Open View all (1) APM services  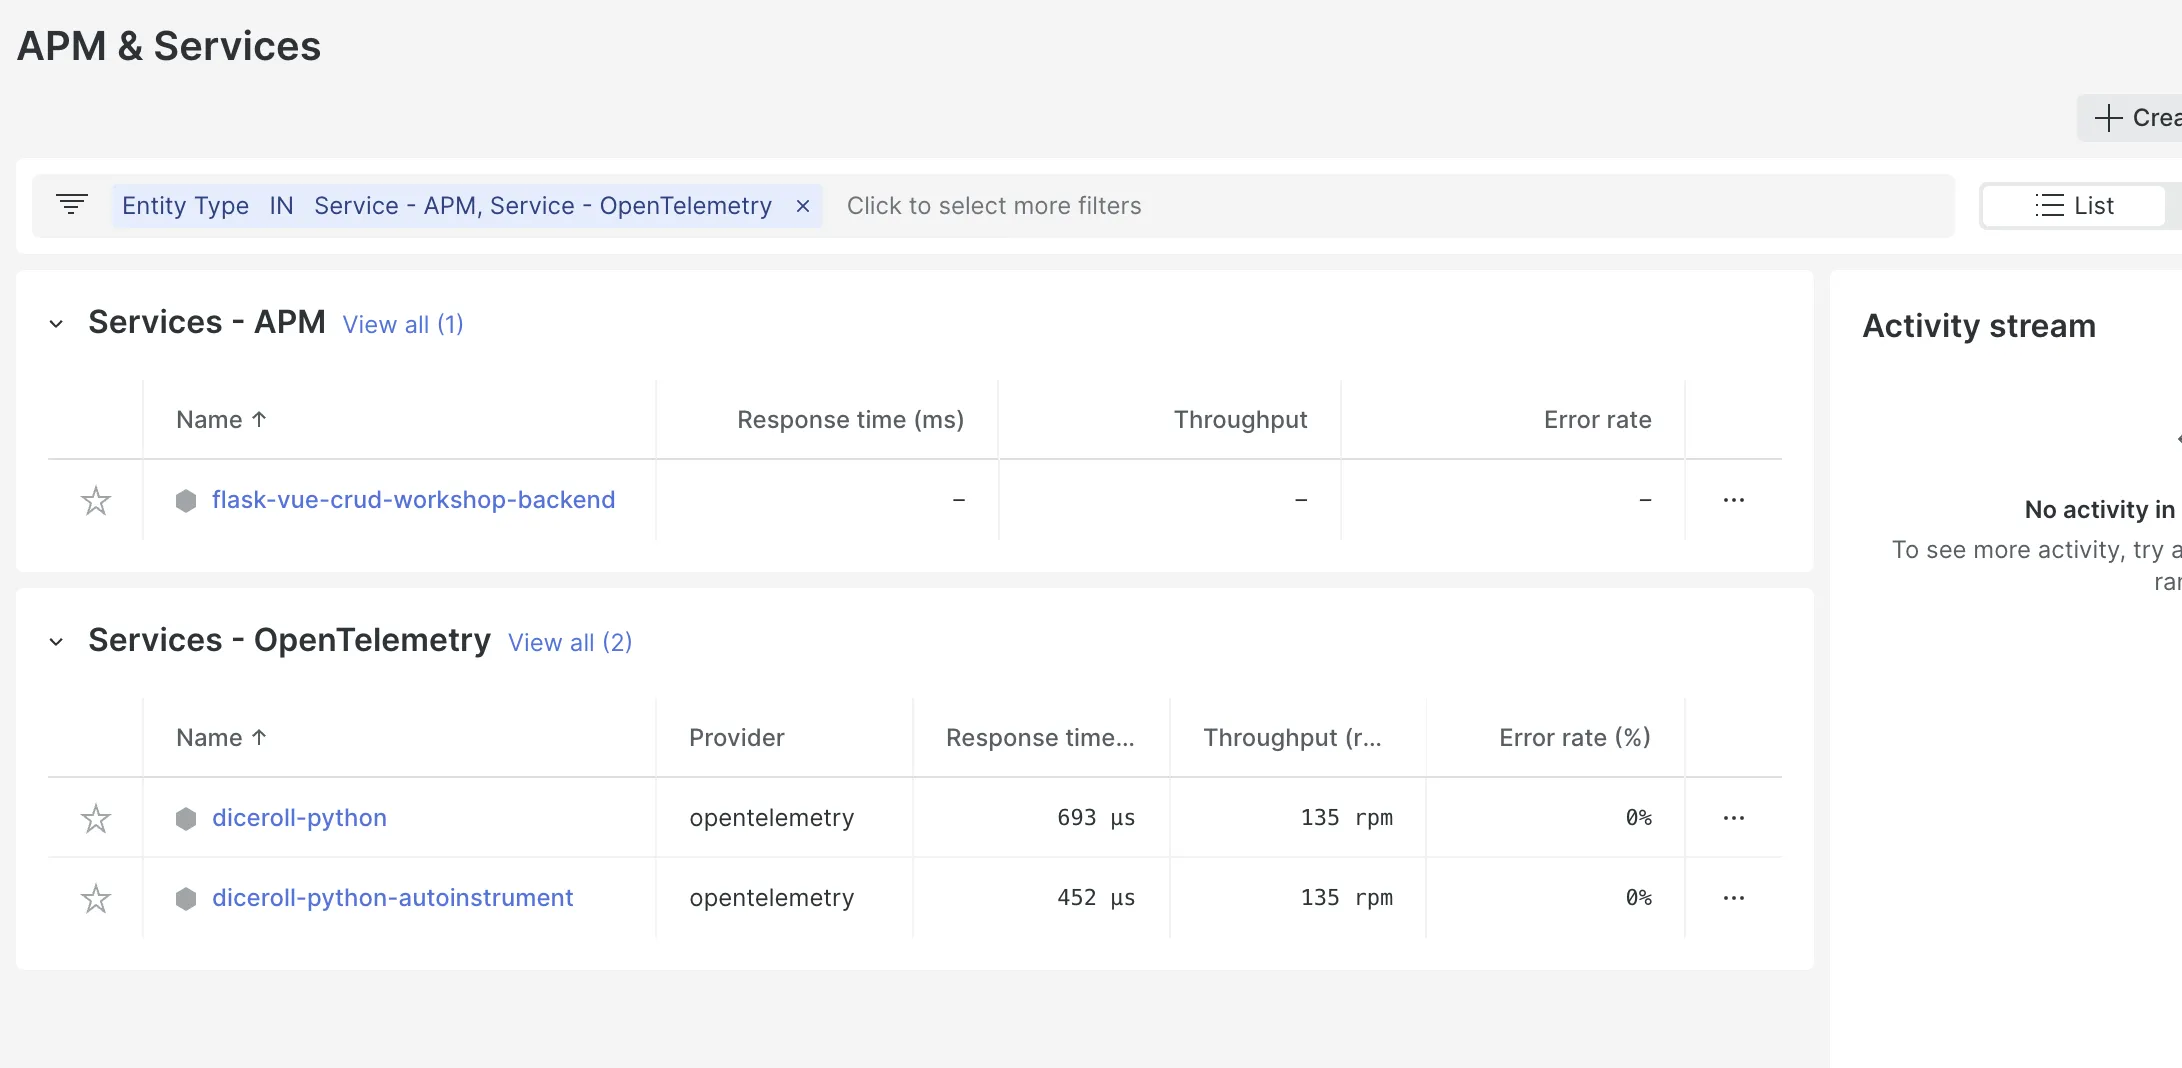click(x=403, y=324)
